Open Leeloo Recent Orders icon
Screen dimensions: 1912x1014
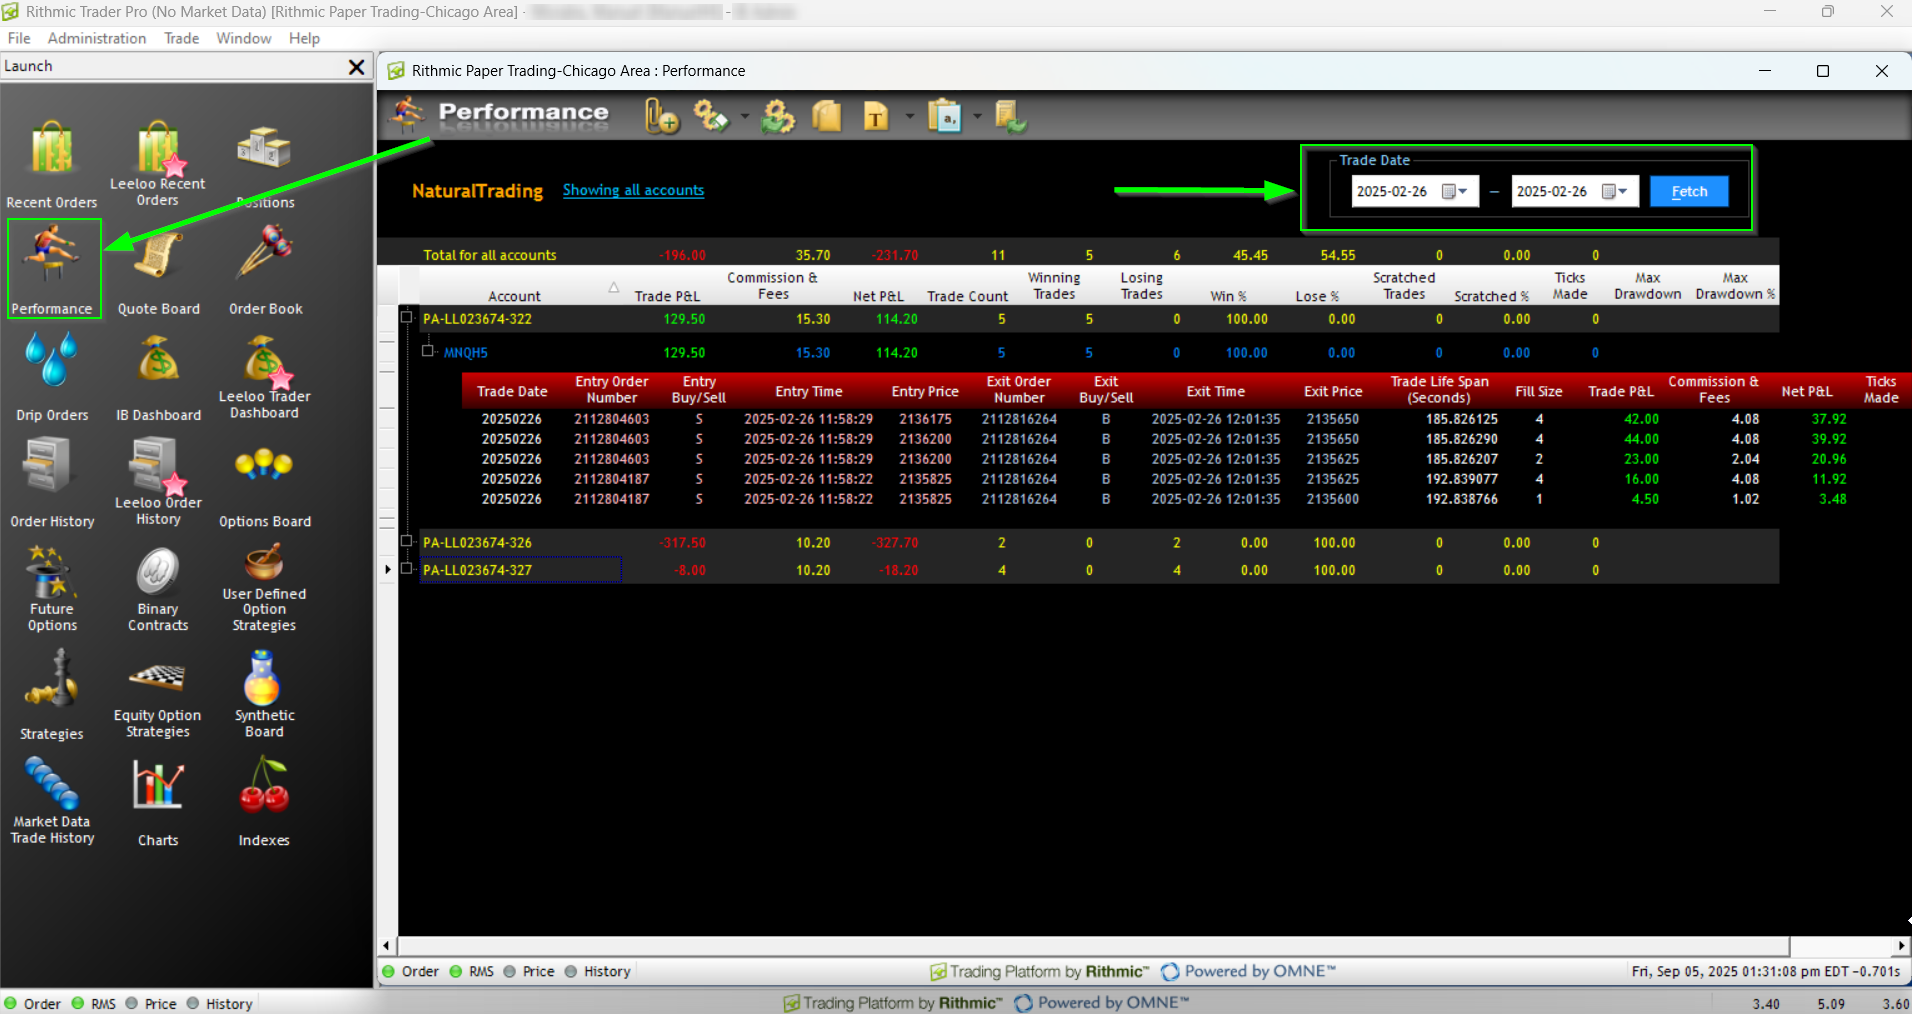pyautogui.click(x=158, y=164)
